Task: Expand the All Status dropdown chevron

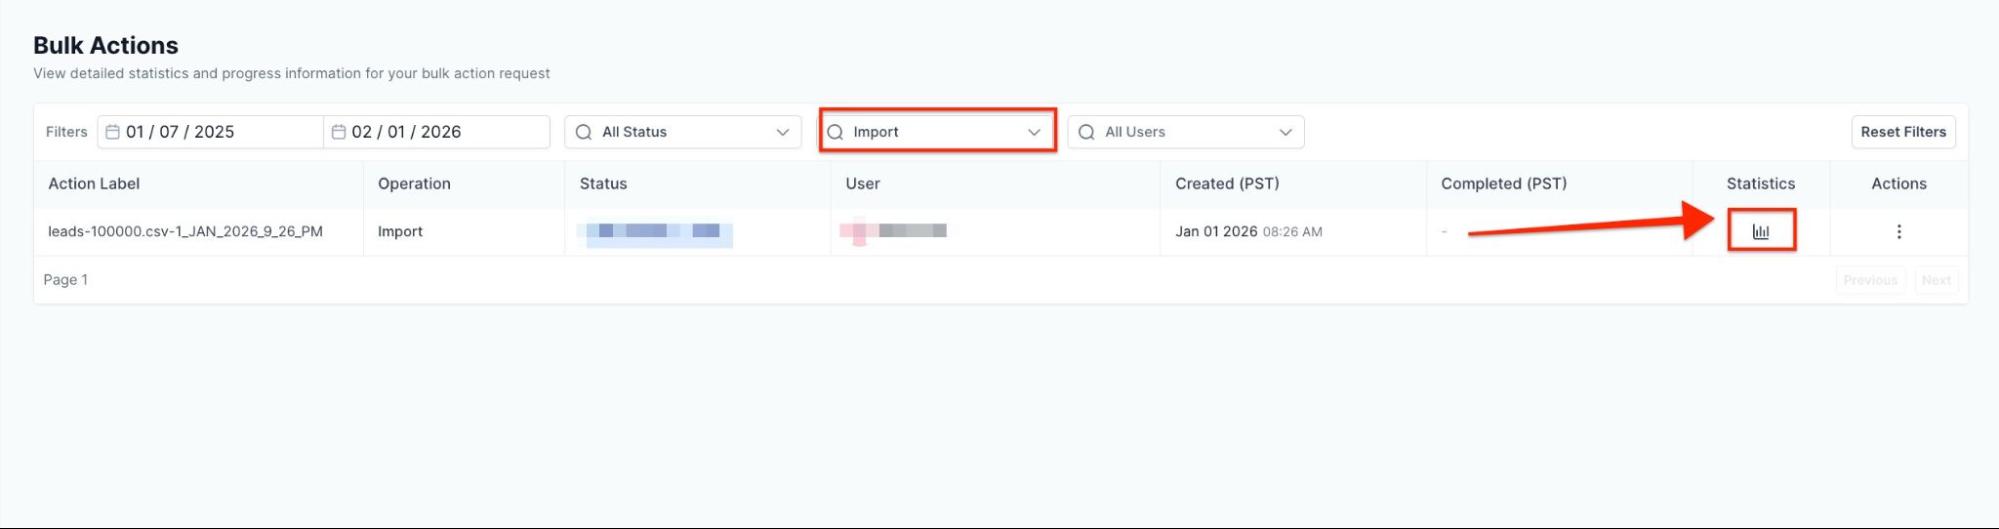Action: [782, 132]
